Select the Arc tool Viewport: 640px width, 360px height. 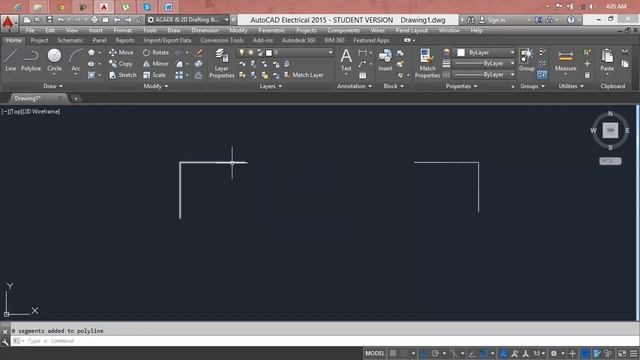tap(76, 60)
